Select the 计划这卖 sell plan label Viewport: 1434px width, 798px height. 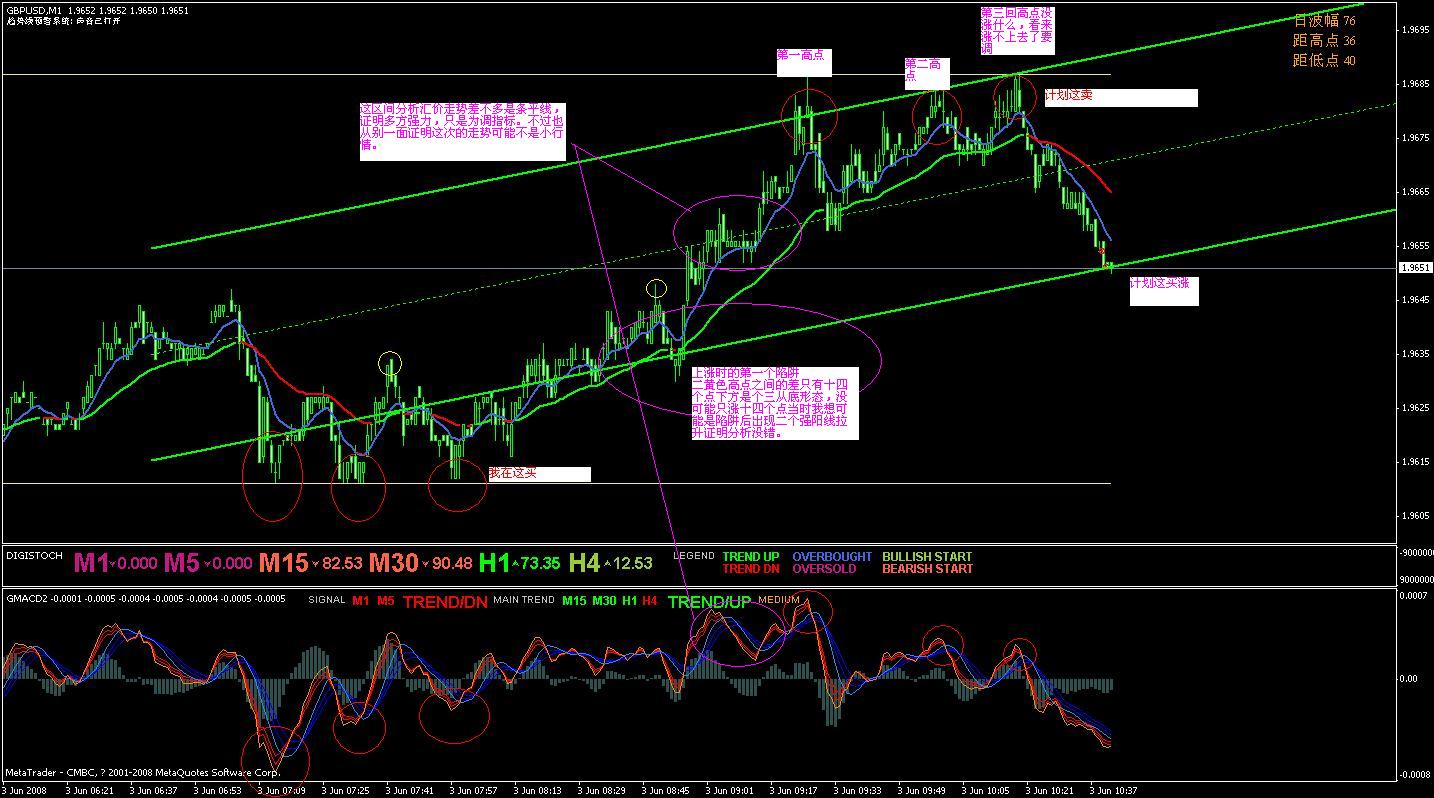1120,97
